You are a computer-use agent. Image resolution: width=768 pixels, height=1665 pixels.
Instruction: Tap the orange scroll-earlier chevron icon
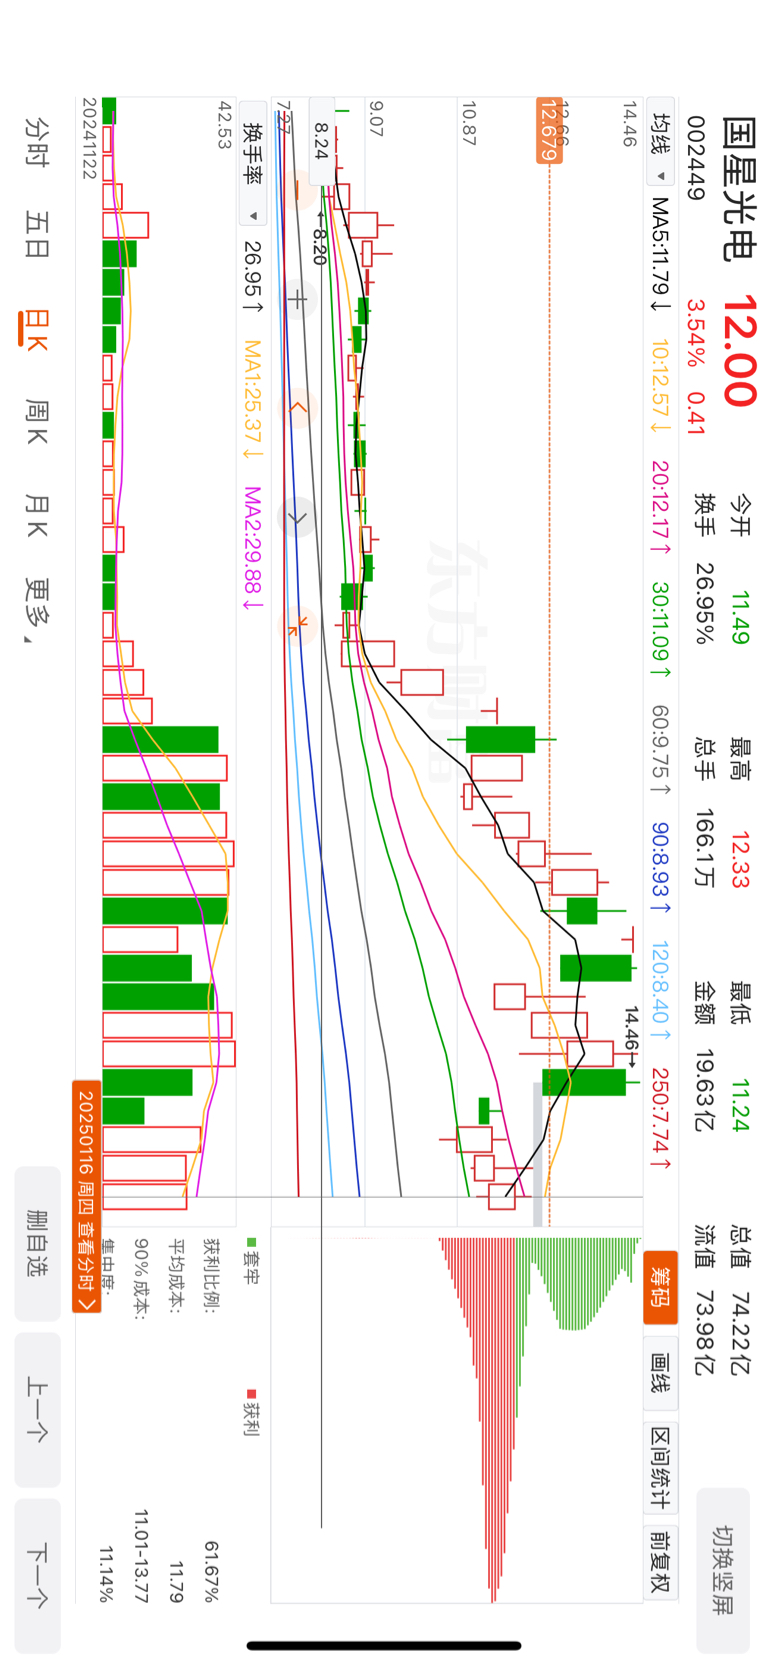click(x=298, y=407)
